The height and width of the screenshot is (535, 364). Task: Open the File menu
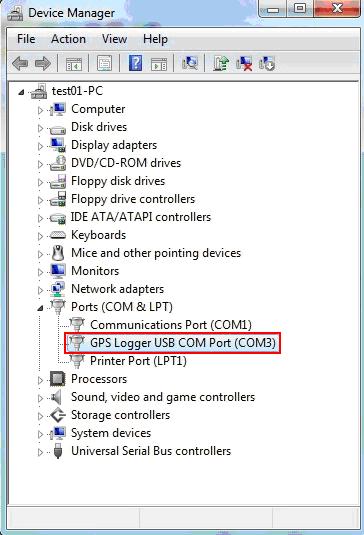[x=26, y=39]
